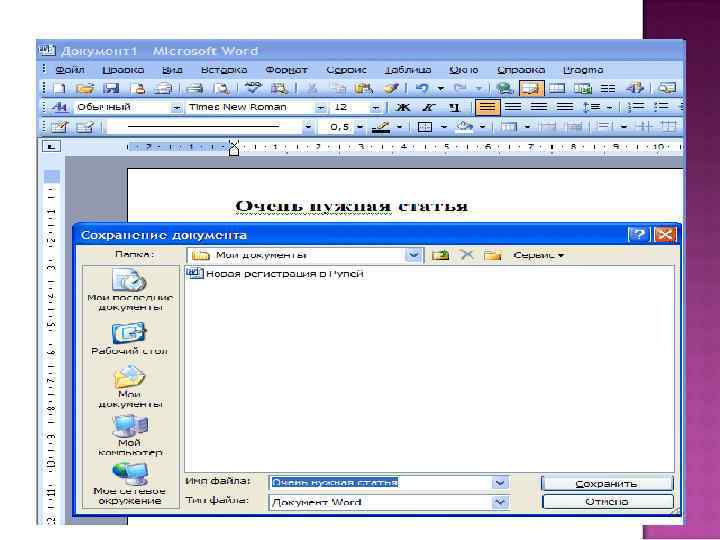Create a new folder icon in dialog
The width and height of the screenshot is (720, 540).
[493, 255]
